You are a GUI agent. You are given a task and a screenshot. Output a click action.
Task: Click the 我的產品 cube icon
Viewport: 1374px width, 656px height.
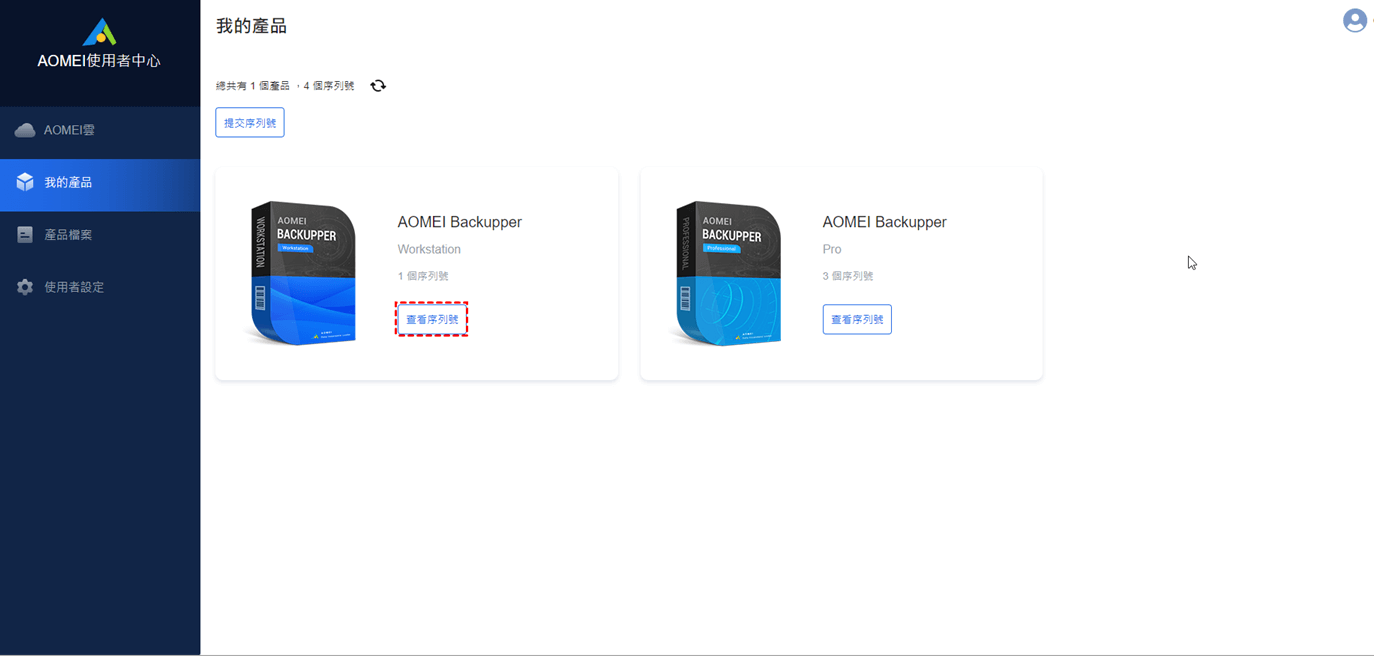pos(25,182)
